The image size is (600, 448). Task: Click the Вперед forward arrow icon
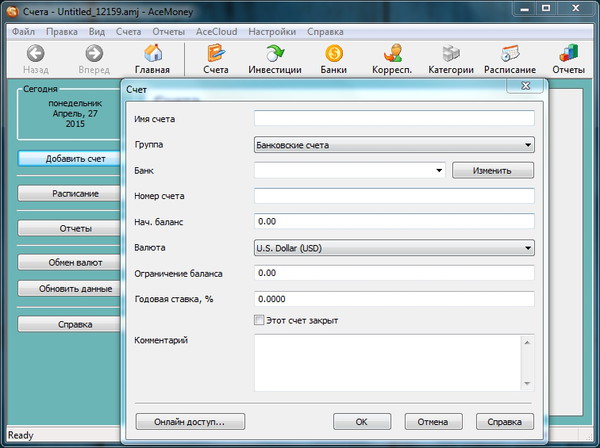[93, 53]
